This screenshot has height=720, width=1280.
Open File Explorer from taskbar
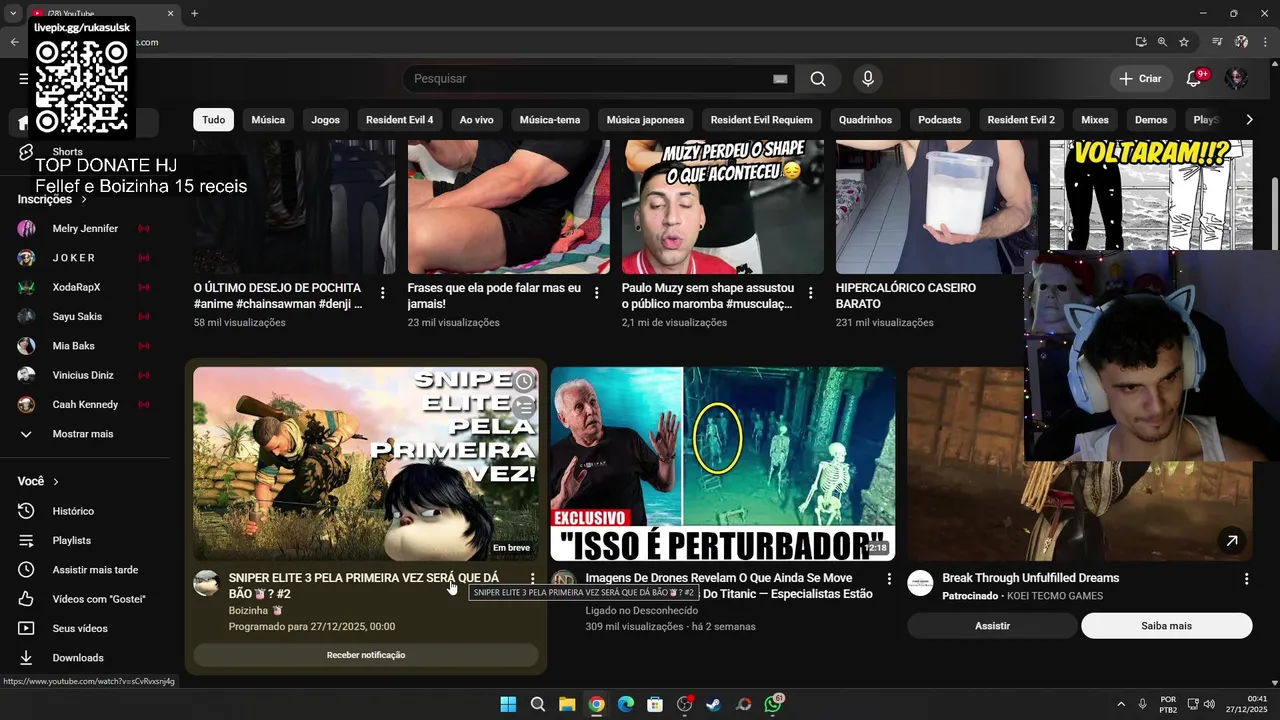point(567,704)
